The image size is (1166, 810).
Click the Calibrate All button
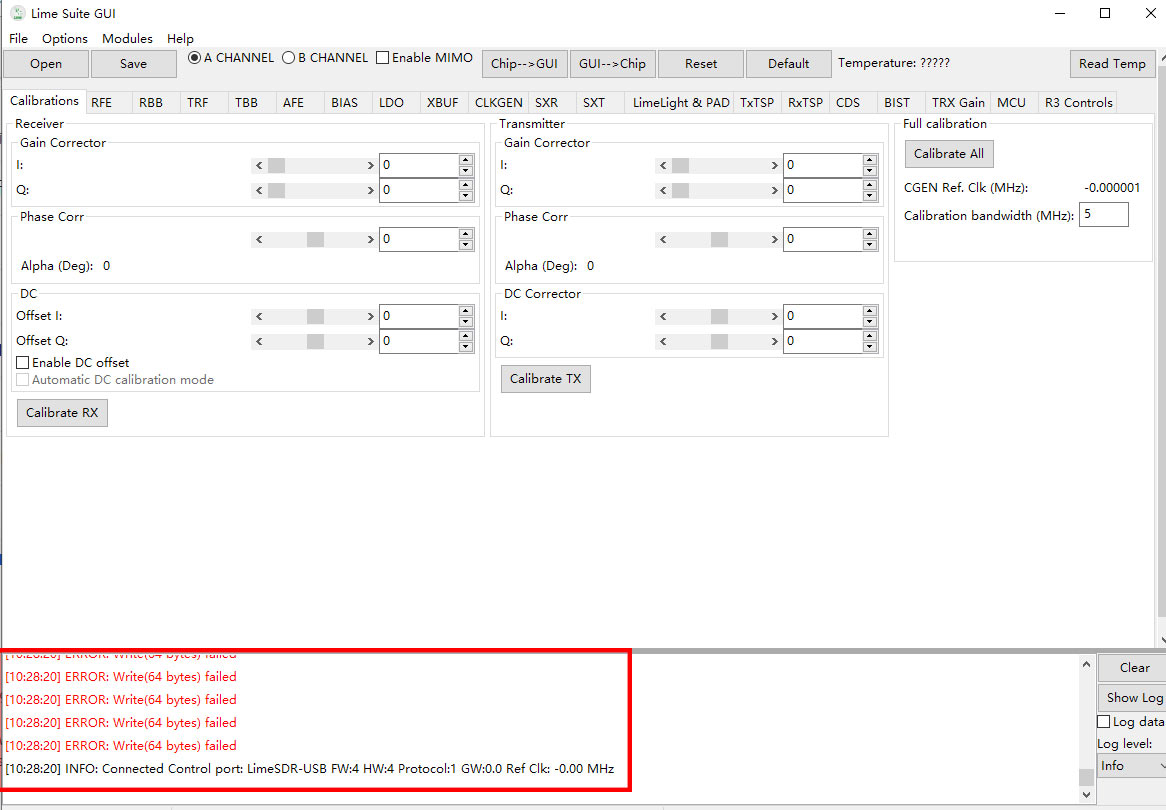tap(949, 154)
